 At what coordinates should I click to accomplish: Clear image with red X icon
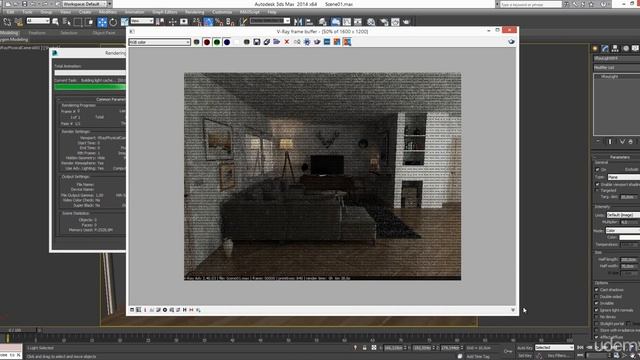[x=287, y=42]
